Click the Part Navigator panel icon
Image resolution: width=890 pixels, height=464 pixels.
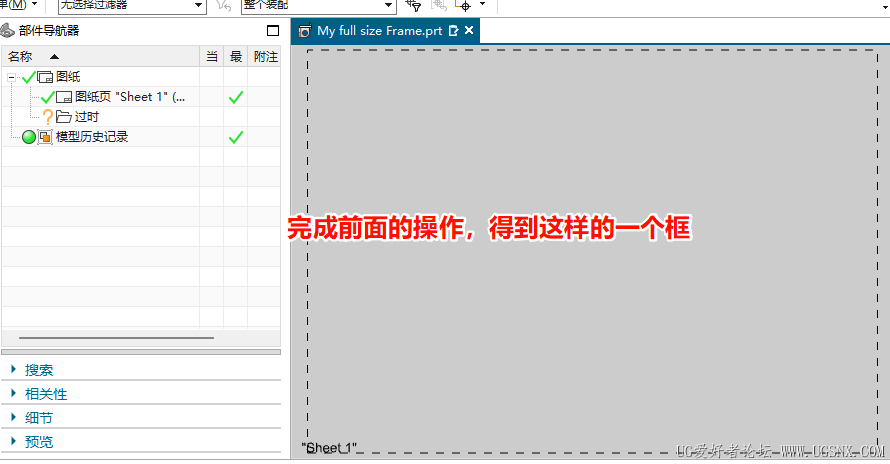pos(7,30)
